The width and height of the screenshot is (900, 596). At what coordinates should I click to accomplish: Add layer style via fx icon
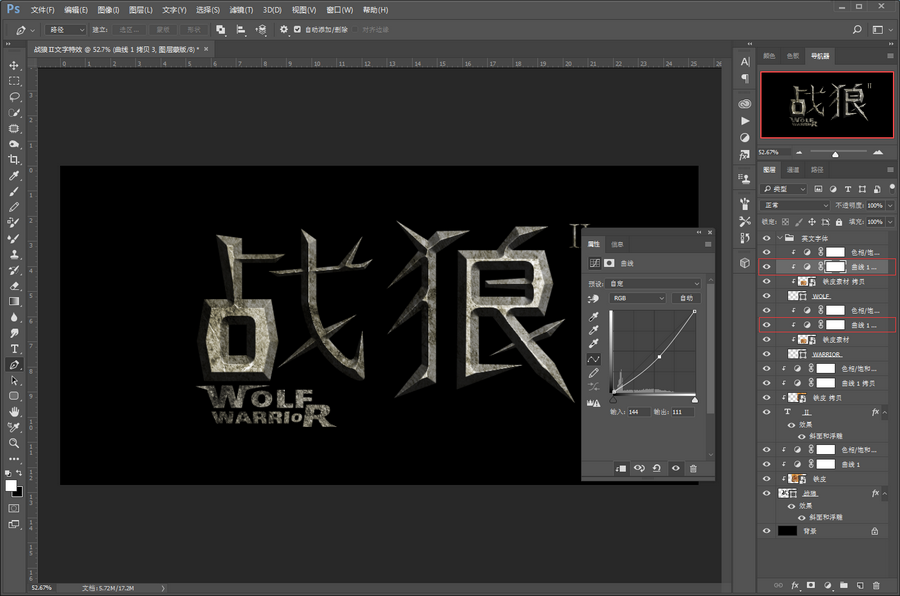coord(795,585)
